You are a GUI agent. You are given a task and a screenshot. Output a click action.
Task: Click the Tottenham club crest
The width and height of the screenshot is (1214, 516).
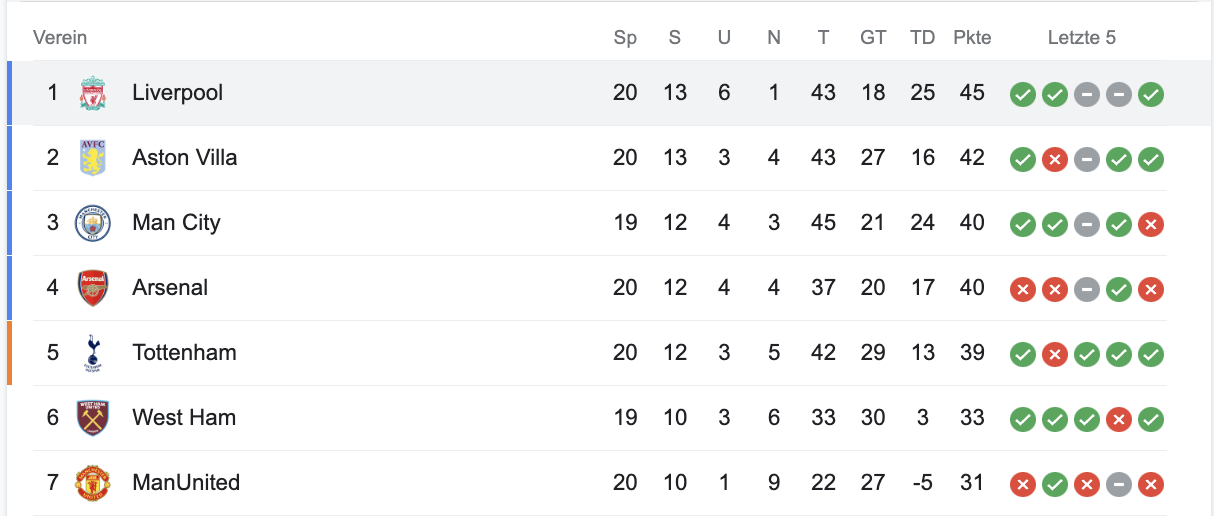(93, 353)
